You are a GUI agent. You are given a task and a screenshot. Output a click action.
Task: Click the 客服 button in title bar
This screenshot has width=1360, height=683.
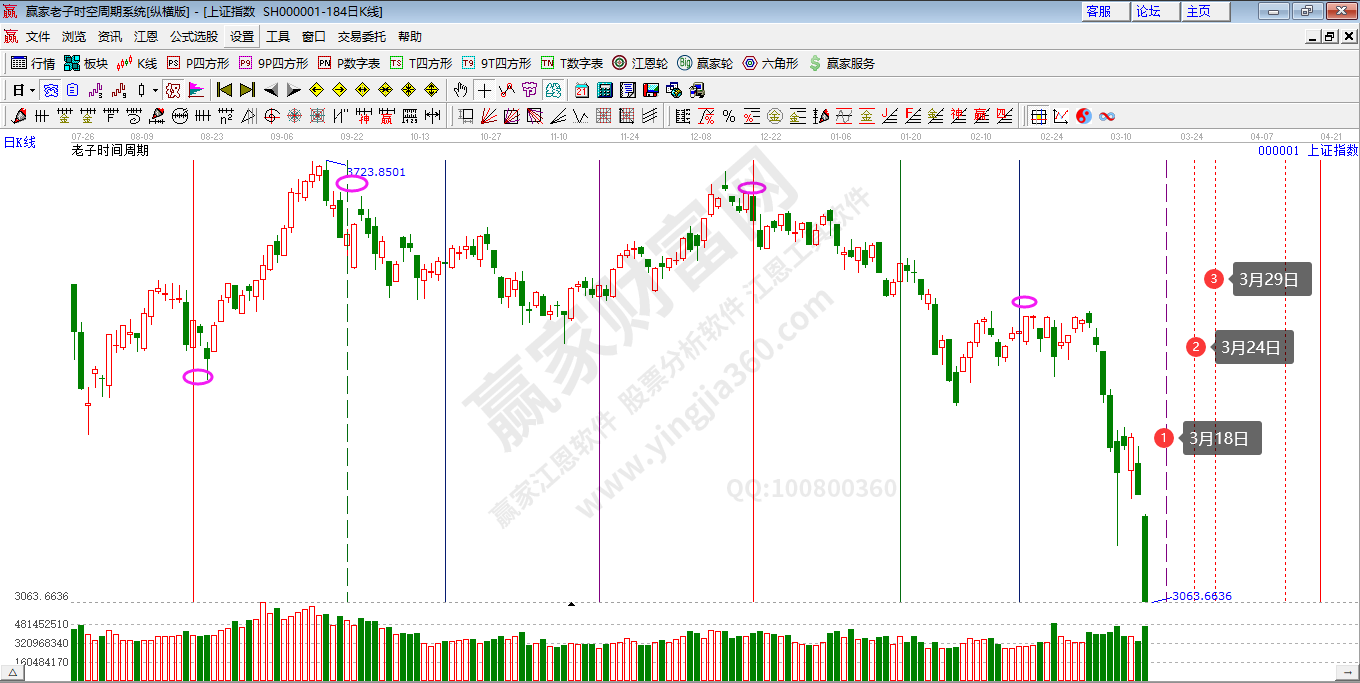click(1098, 11)
